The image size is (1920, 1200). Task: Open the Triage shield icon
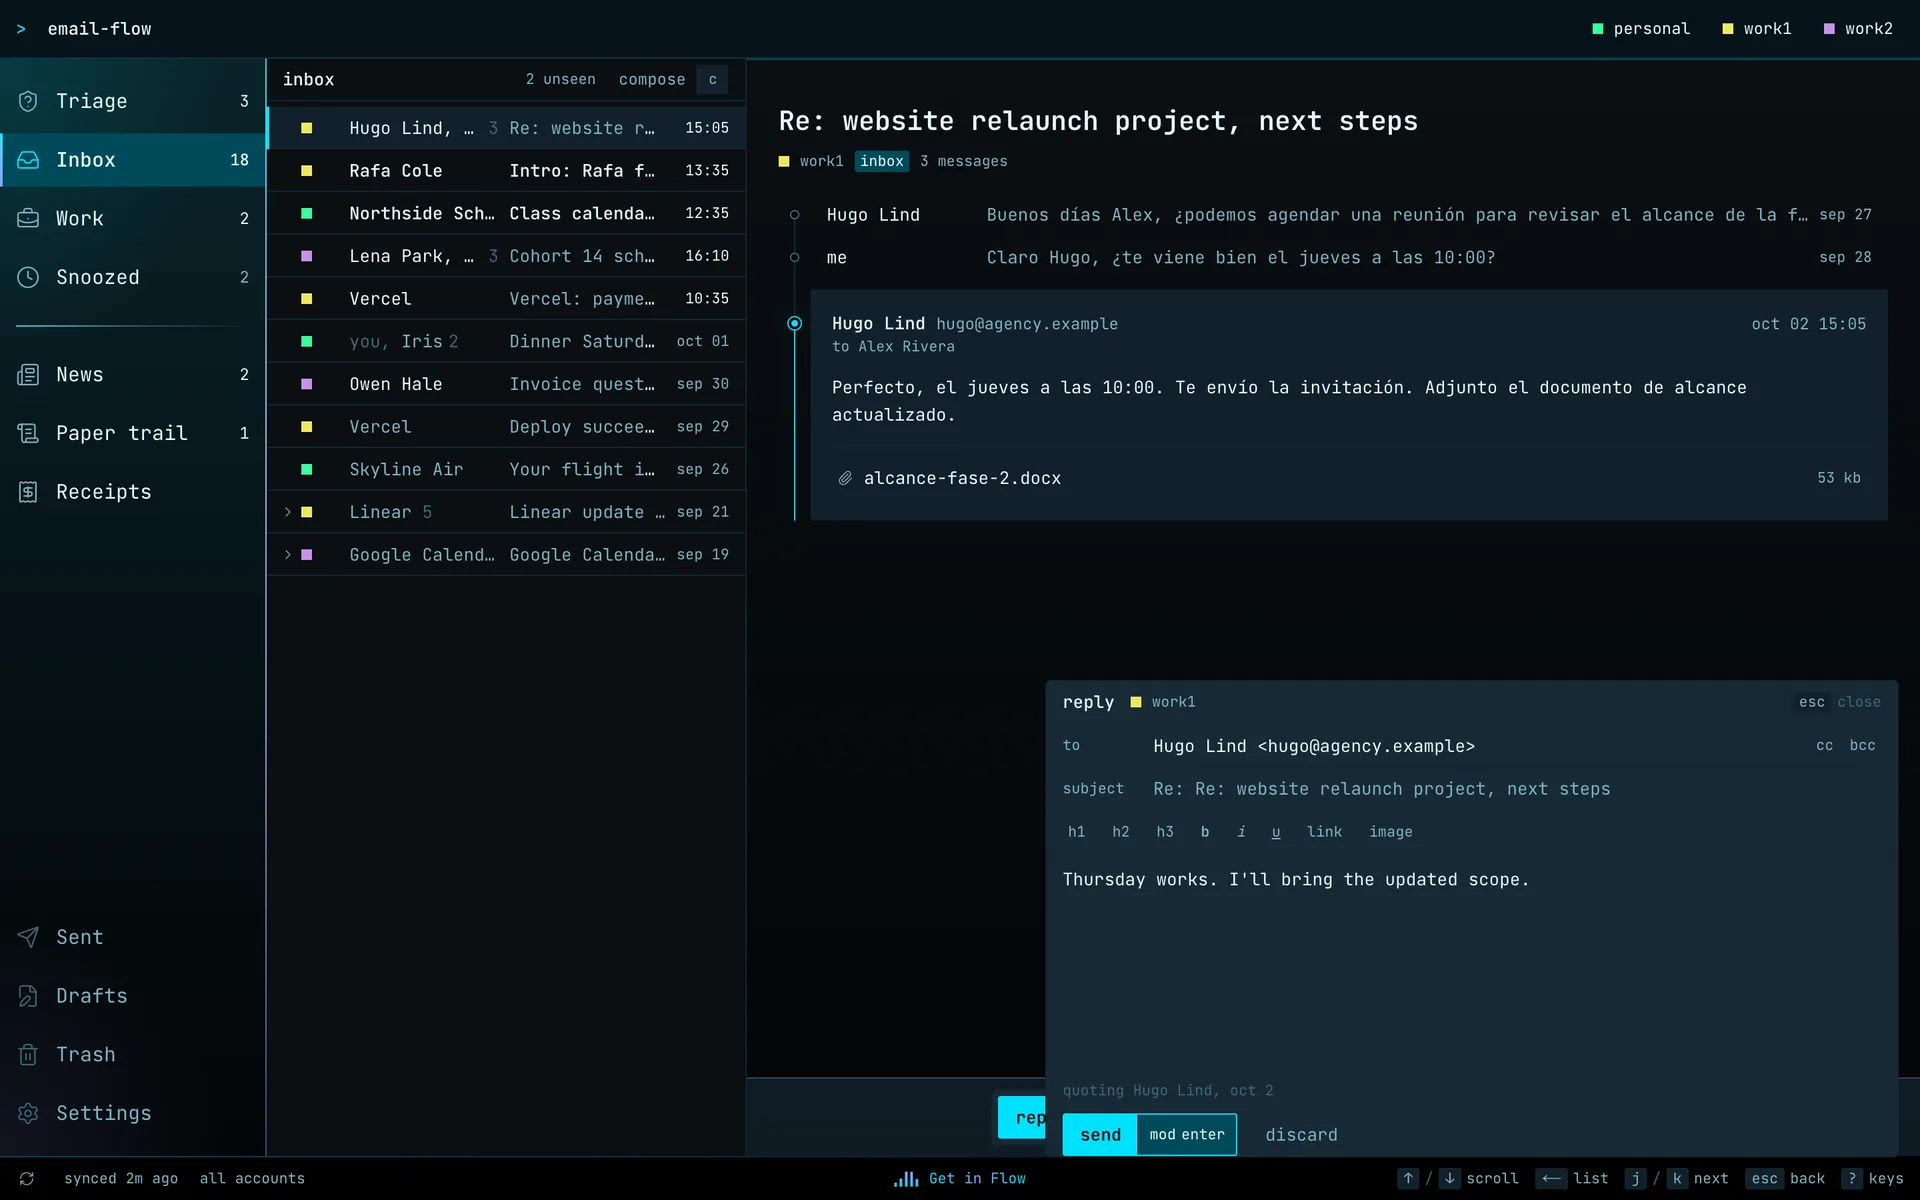[x=28, y=101]
